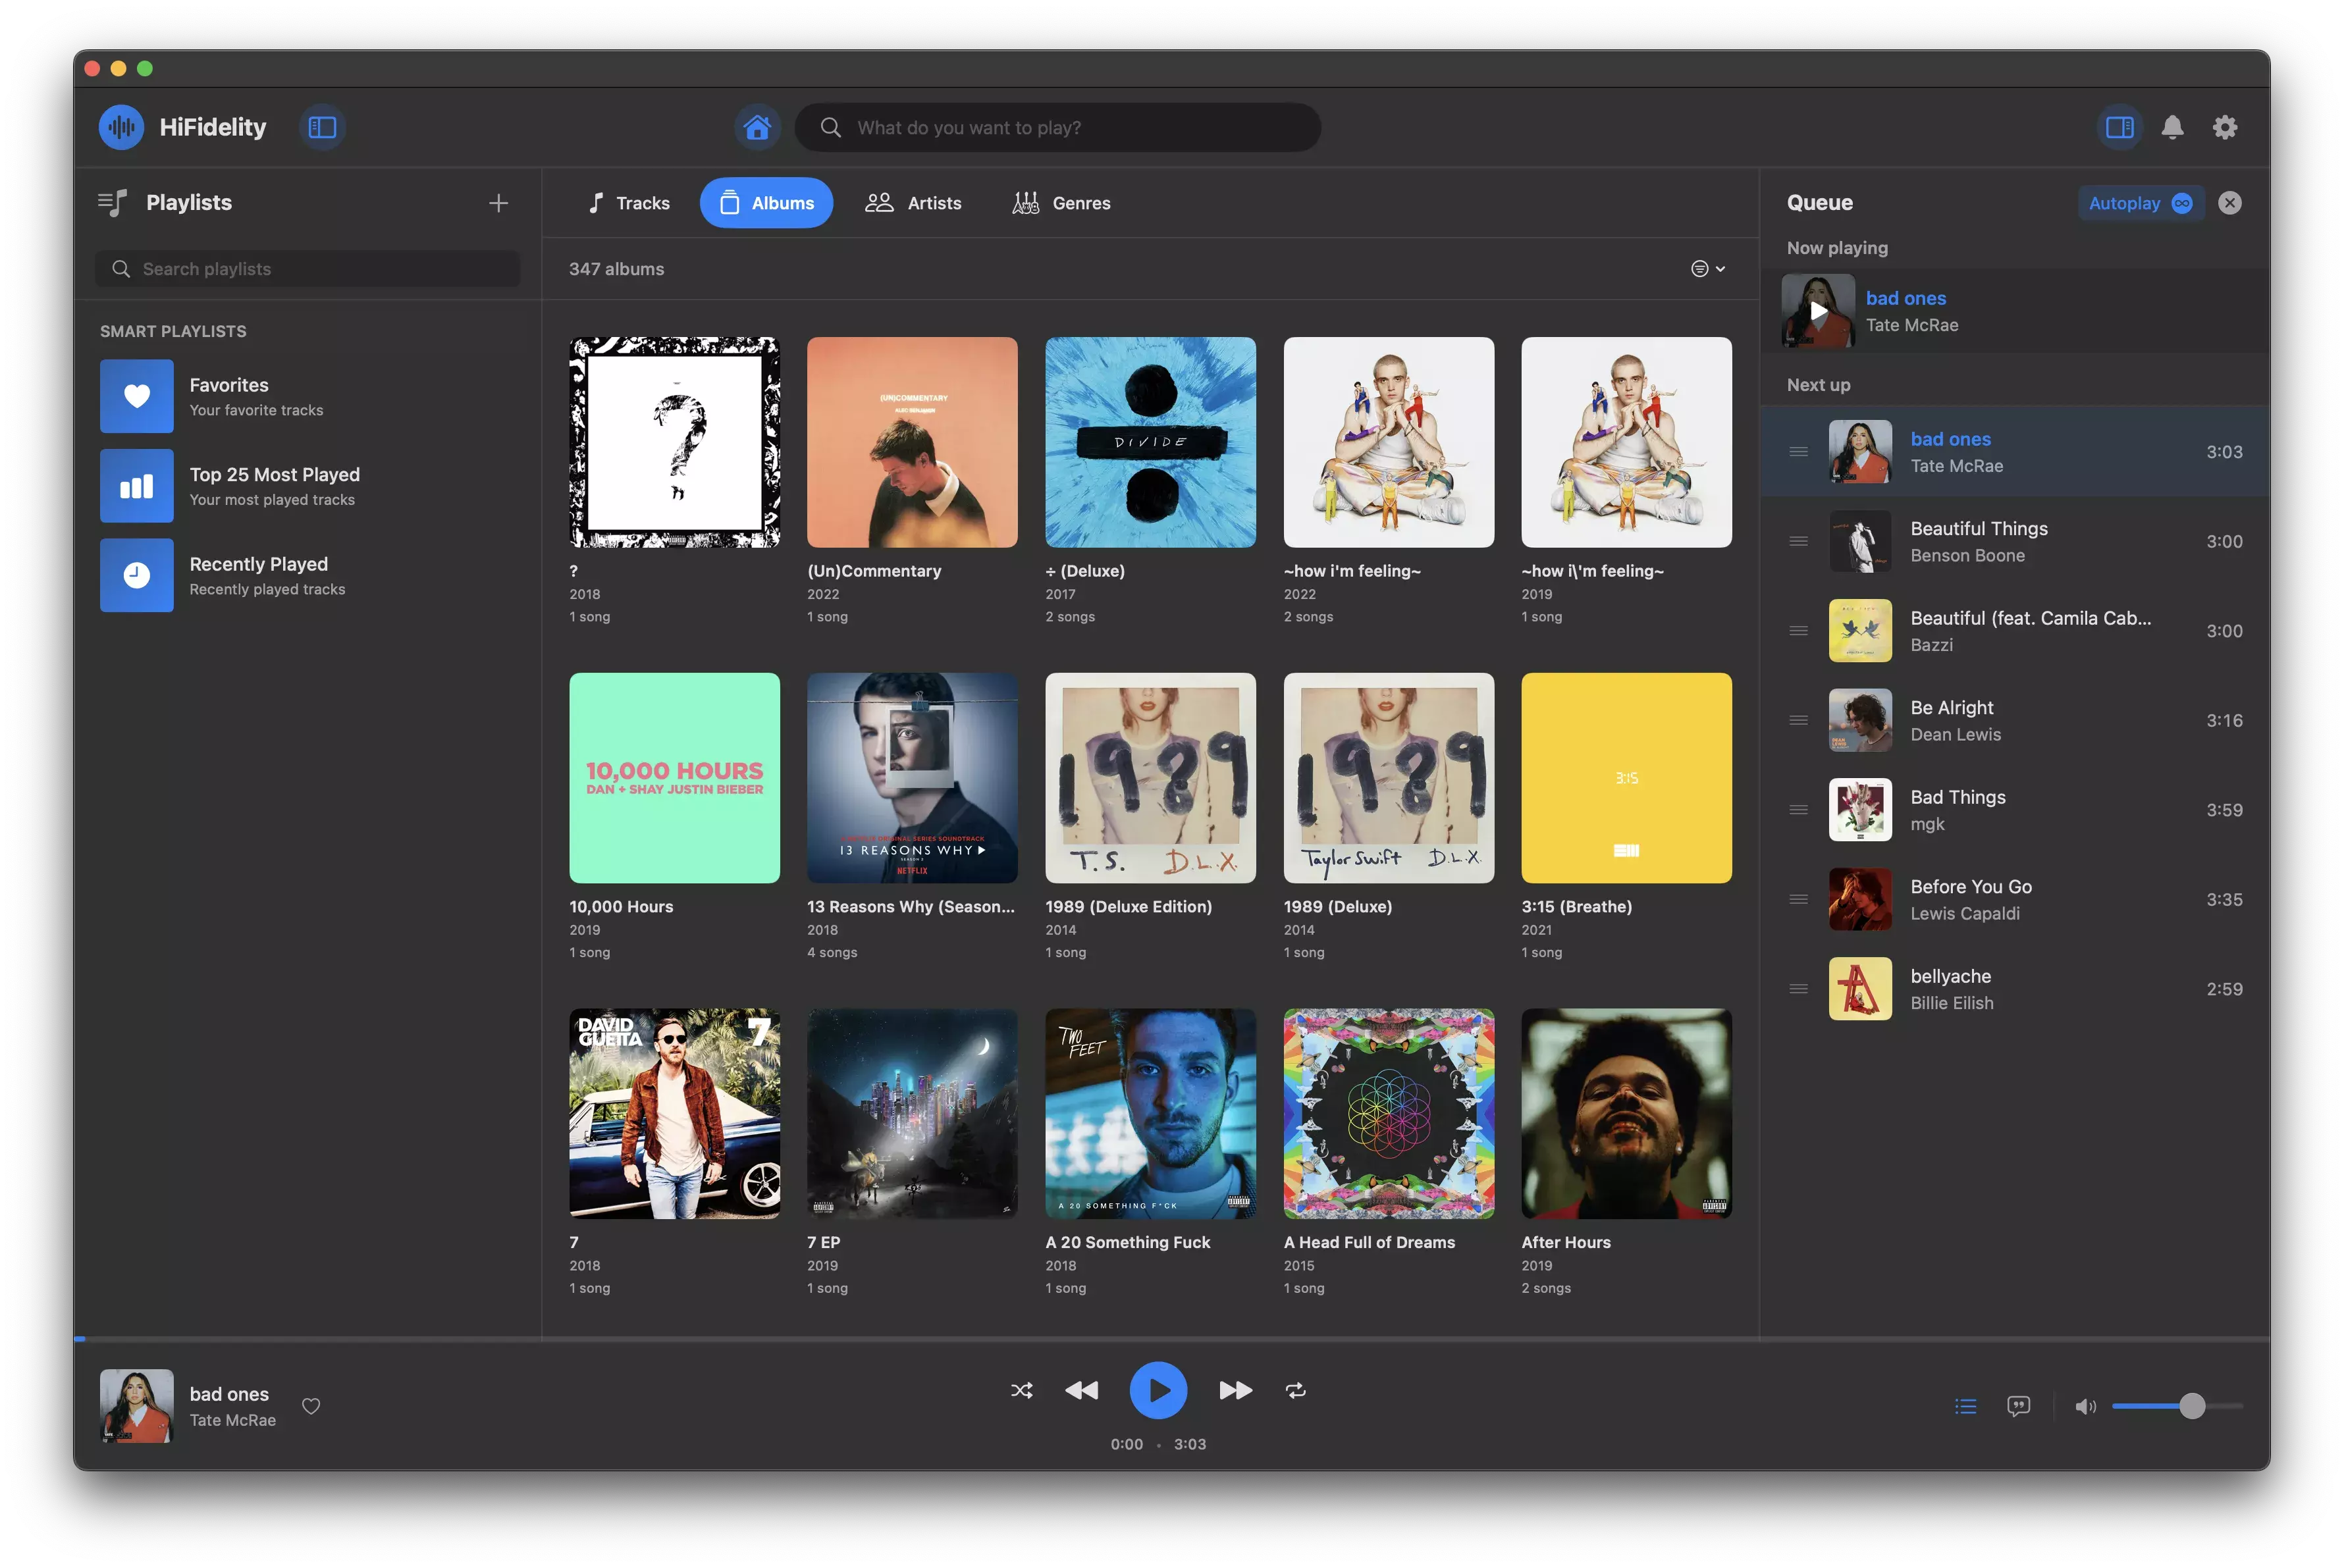Click the Home icon button

(757, 128)
